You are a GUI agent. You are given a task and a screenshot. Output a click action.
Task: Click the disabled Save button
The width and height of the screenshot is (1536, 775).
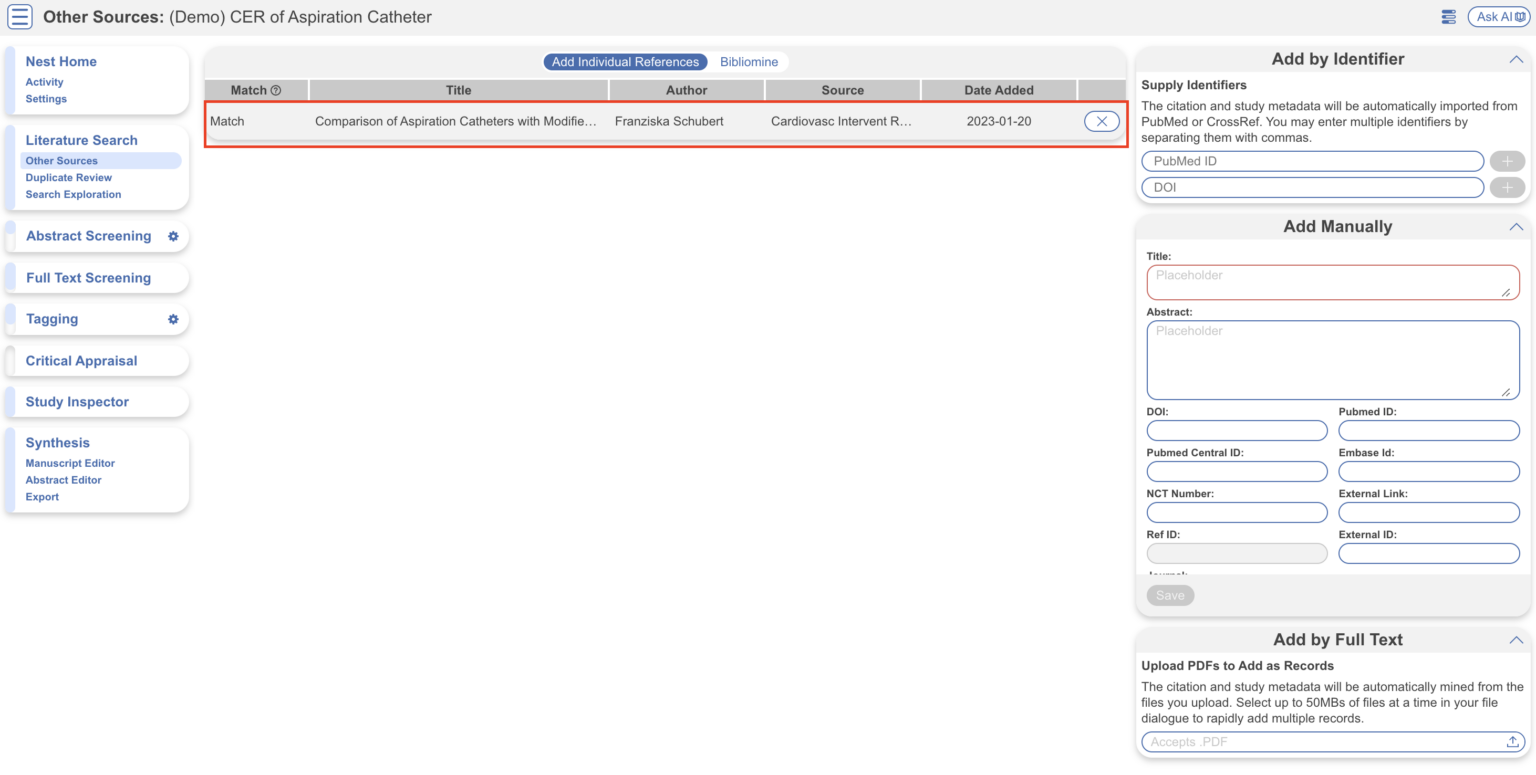(x=1170, y=595)
